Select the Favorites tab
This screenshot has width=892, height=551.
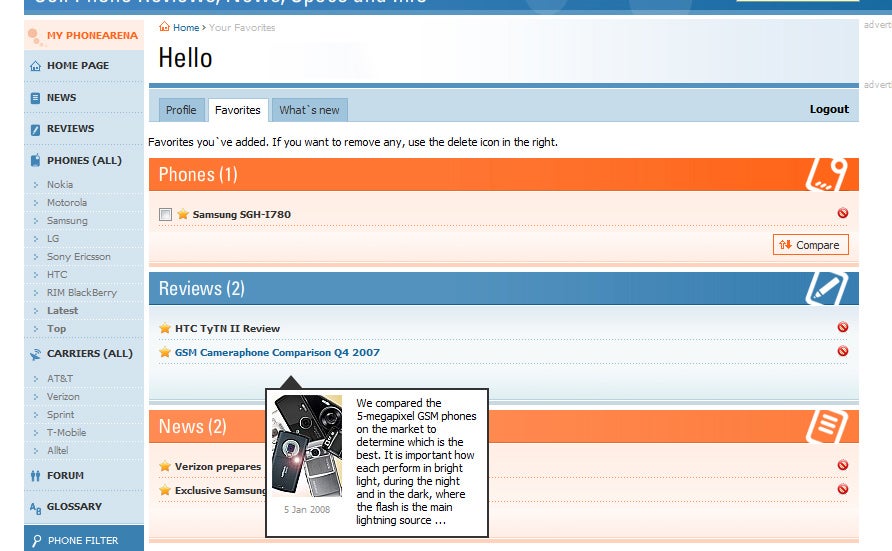pyautogui.click(x=238, y=110)
